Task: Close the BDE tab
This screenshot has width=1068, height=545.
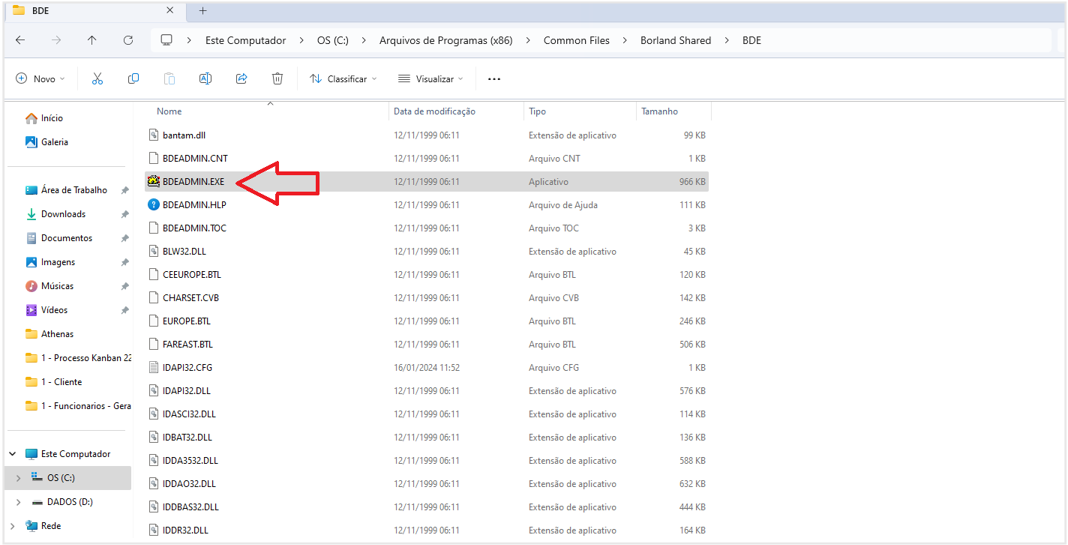Action: tap(170, 11)
